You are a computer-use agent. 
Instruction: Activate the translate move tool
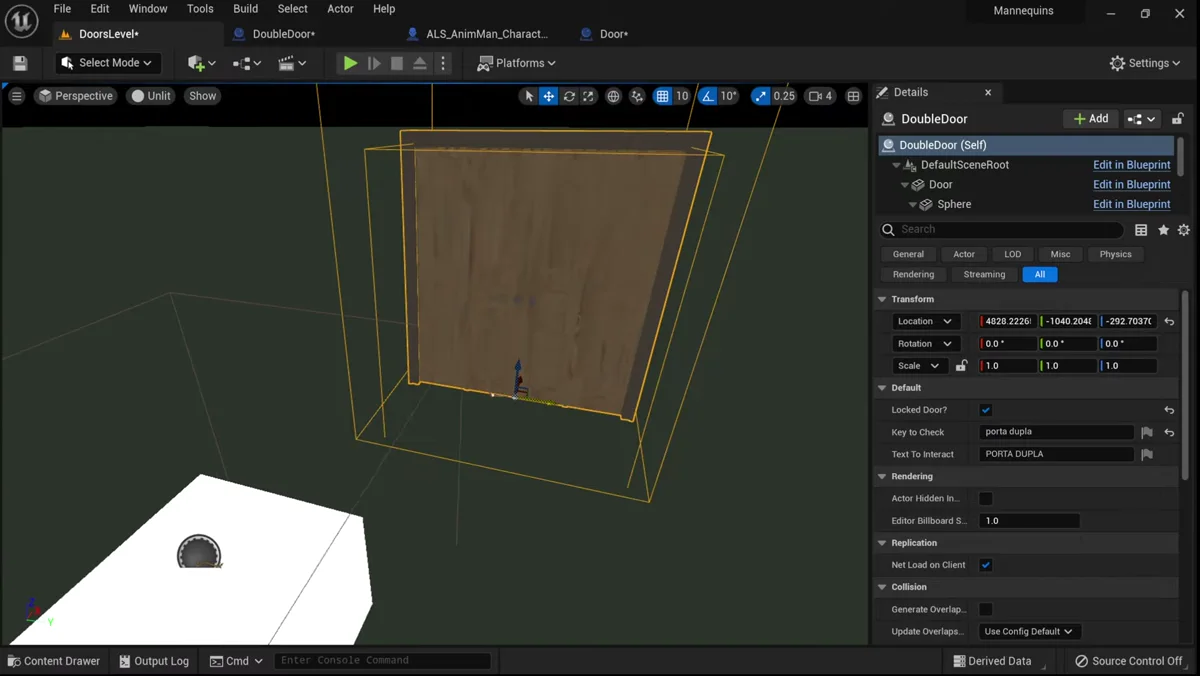(549, 96)
